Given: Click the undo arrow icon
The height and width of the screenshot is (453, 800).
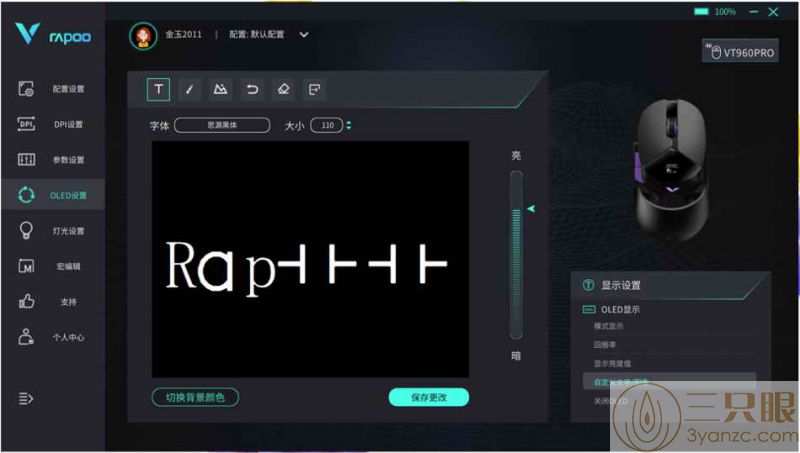Looking at the screenshot, I should [252, 89].
